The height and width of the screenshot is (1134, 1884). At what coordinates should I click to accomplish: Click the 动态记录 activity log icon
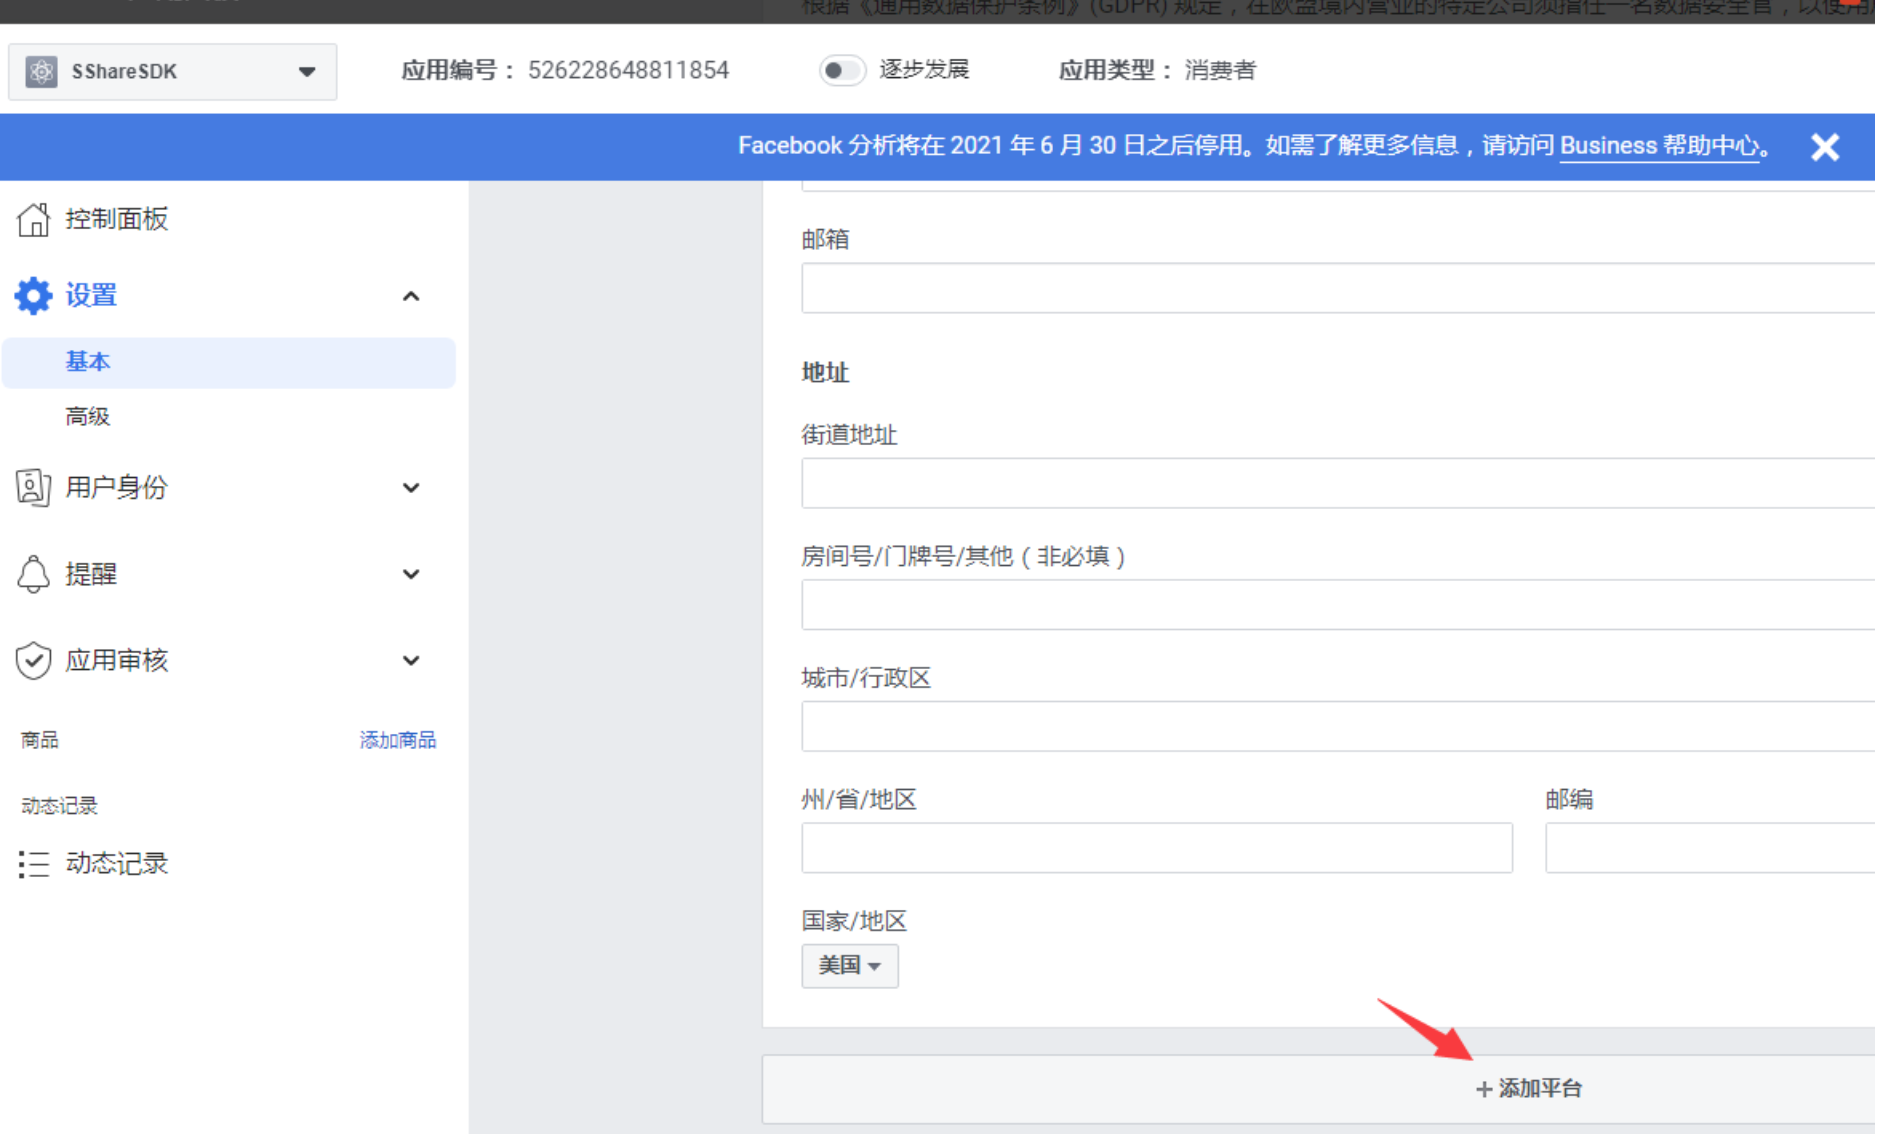(x=33, y=863)
